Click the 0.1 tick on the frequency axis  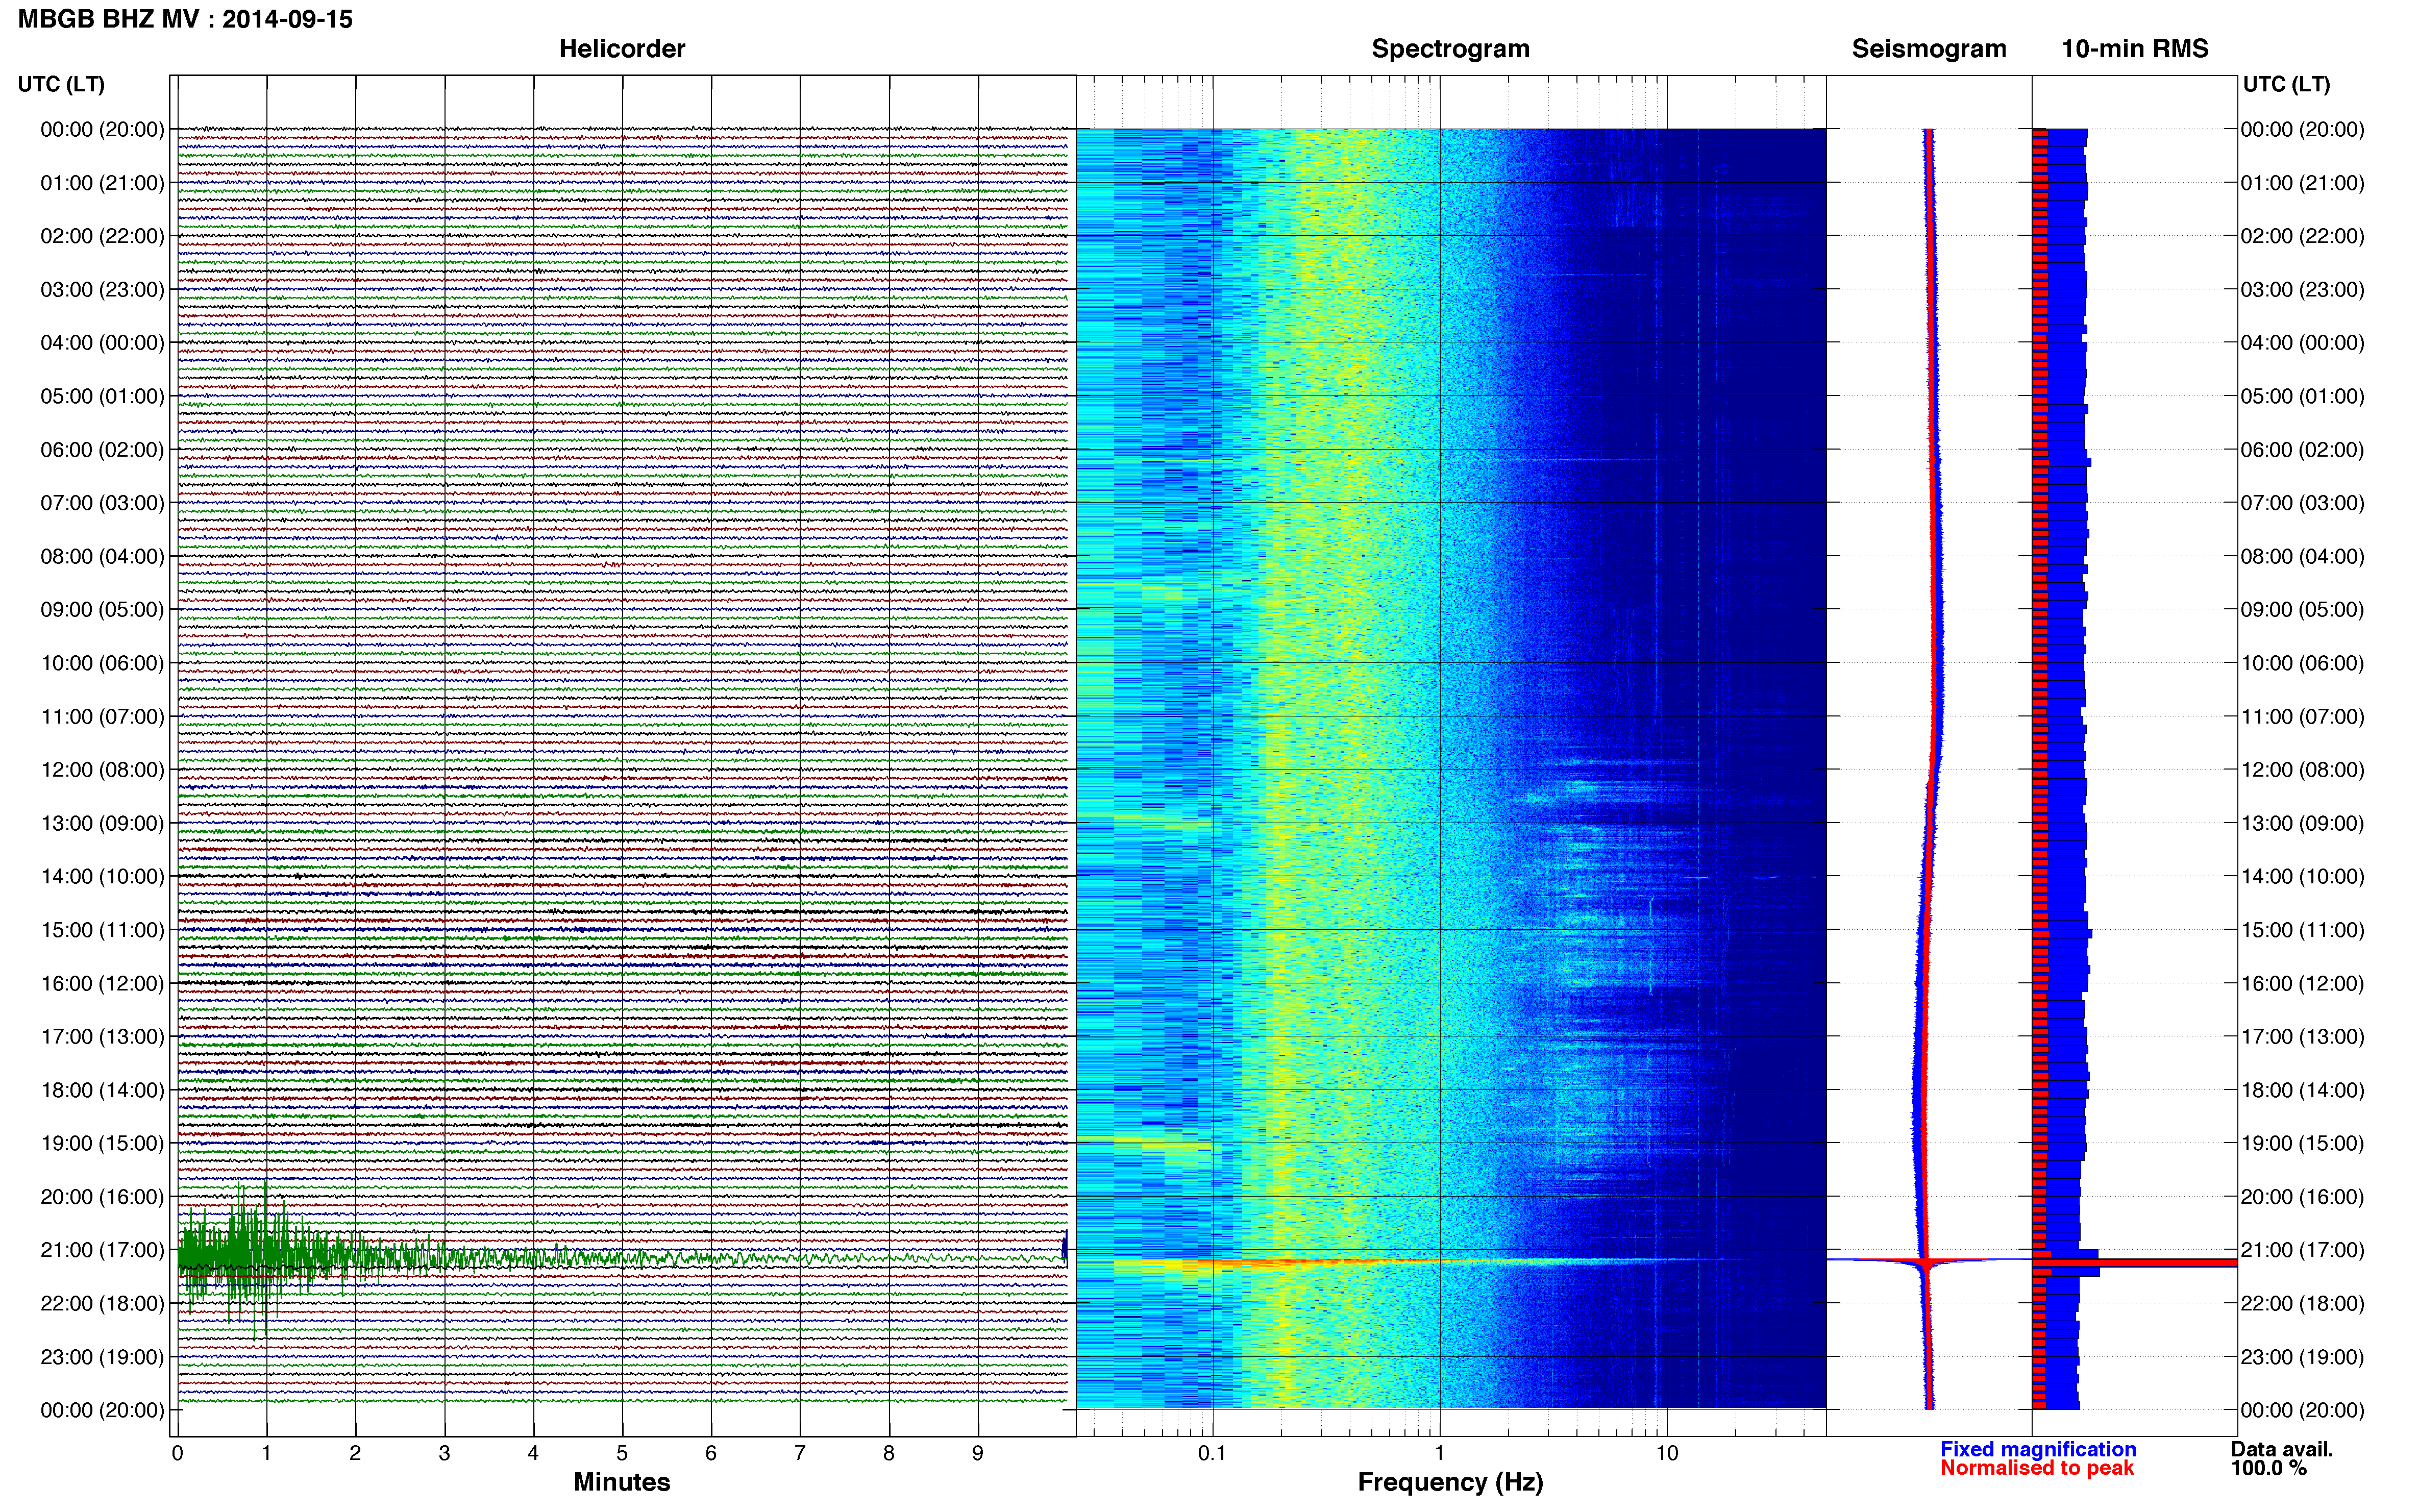[1212, 1453]
